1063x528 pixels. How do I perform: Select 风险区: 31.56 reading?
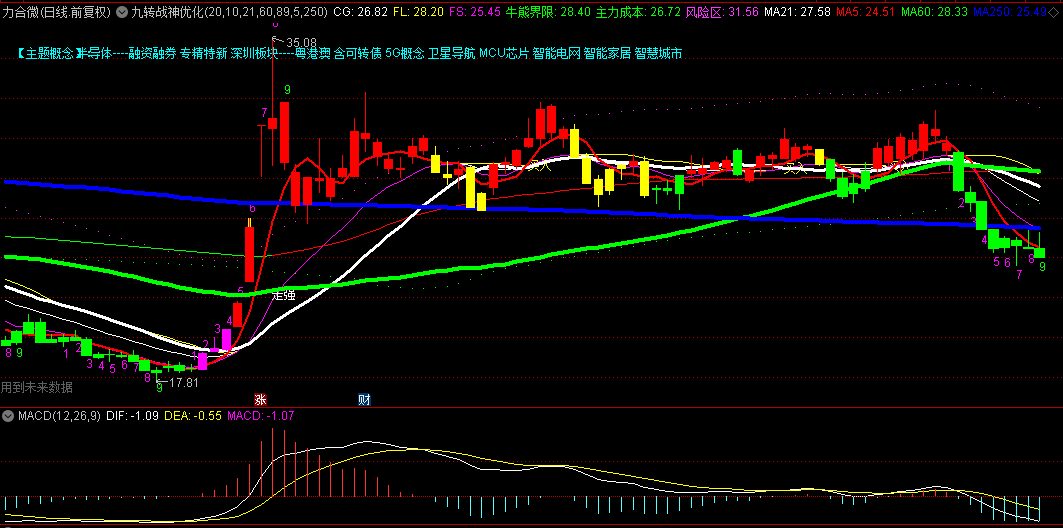722,12
